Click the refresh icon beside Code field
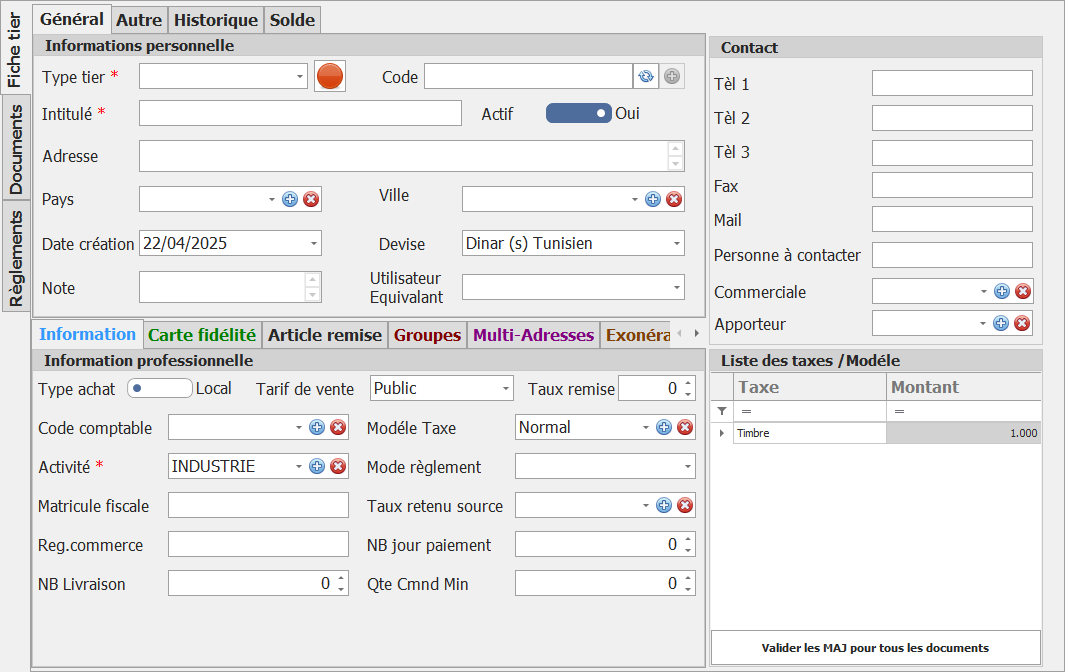The width and height of the screenshot is (1065, 672). click(646, 76)
